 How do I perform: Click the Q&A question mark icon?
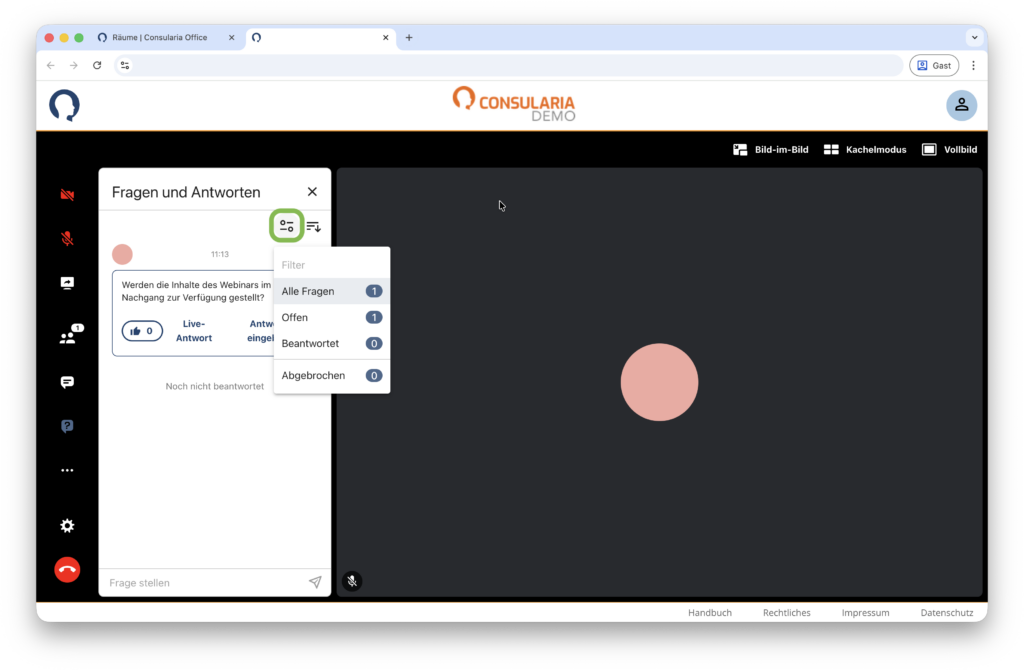pyautogui.click(x=67, y=426)
